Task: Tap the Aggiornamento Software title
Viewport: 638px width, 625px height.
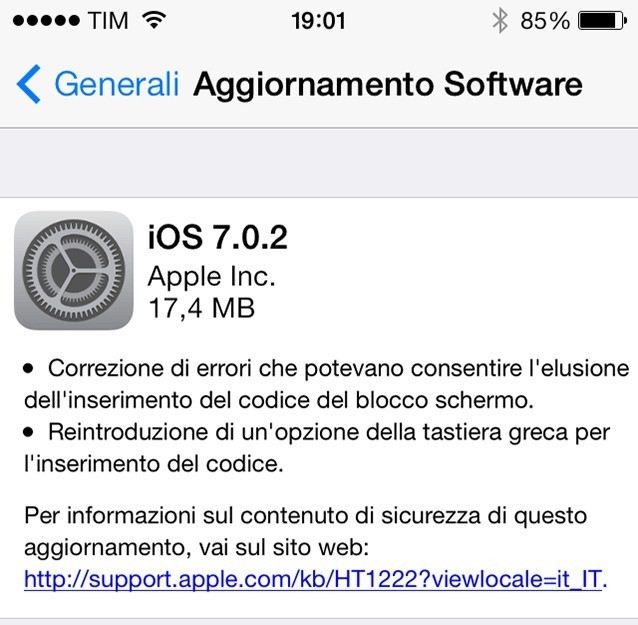Action: (388, 84)
